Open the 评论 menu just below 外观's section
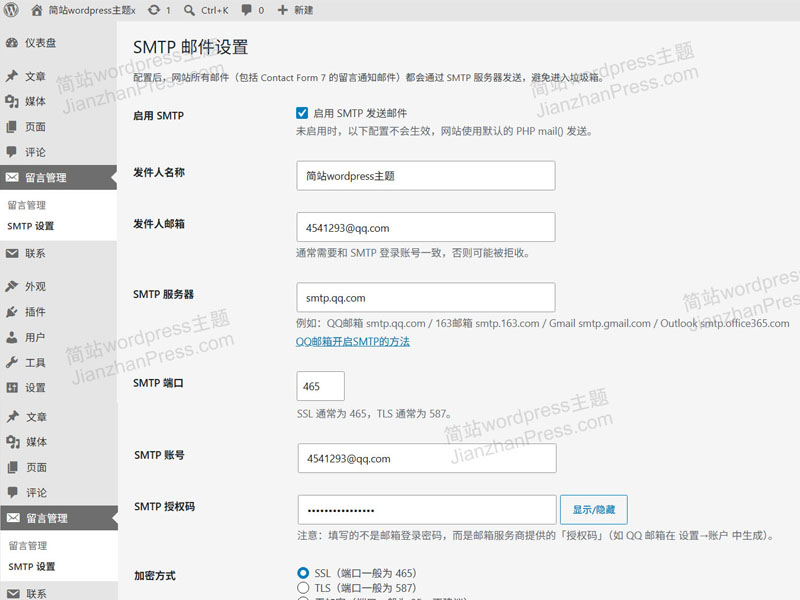The height and width of the screenshot is (600, 800). tap(27, 493)
